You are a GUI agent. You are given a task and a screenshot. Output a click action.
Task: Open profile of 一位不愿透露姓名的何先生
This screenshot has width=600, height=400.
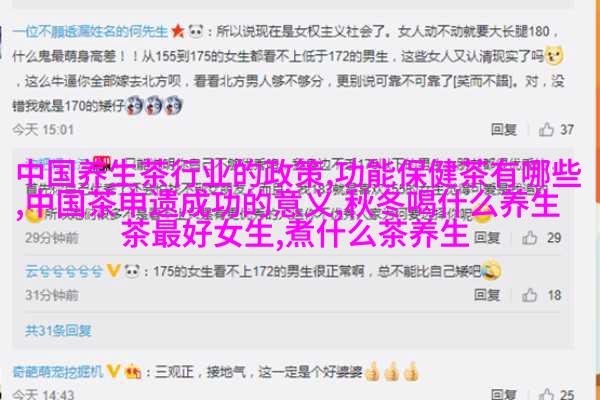[x=90, y=31]
